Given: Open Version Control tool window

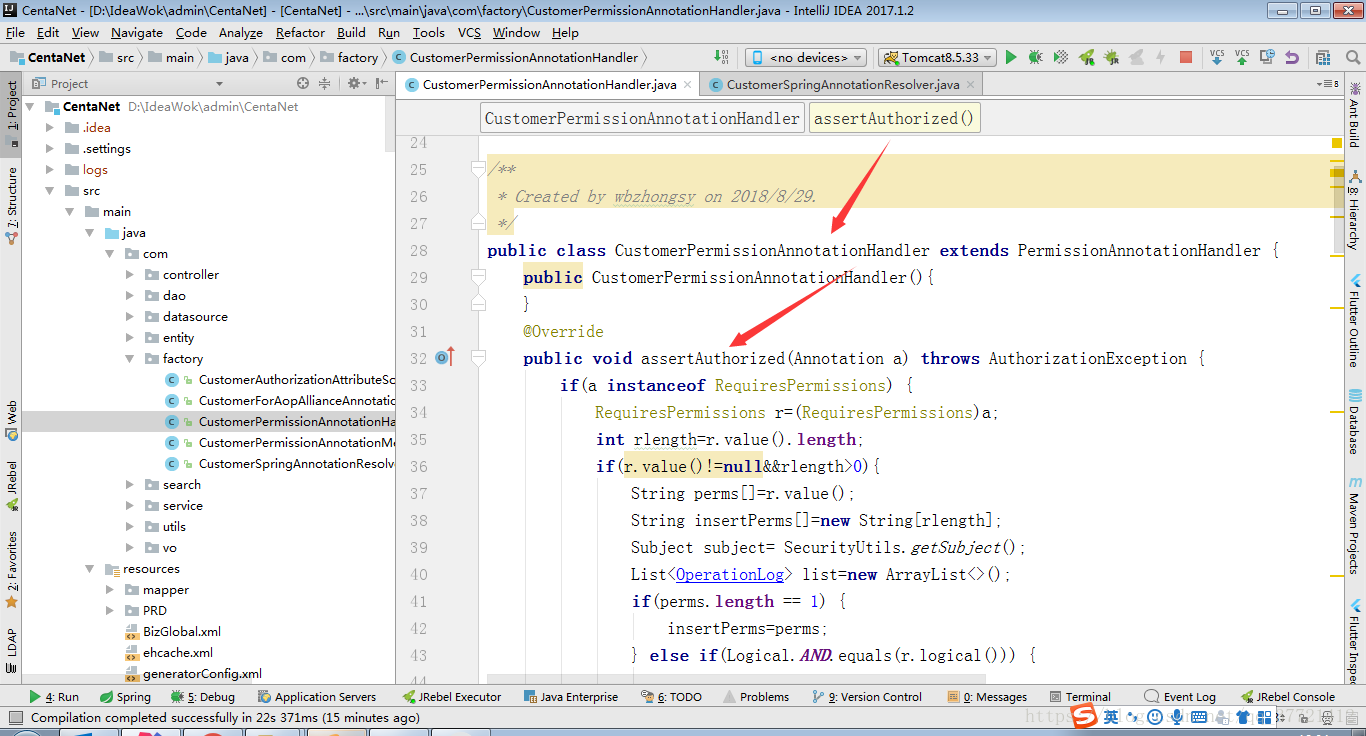Looking at the screenshot, I should point(867,697).
